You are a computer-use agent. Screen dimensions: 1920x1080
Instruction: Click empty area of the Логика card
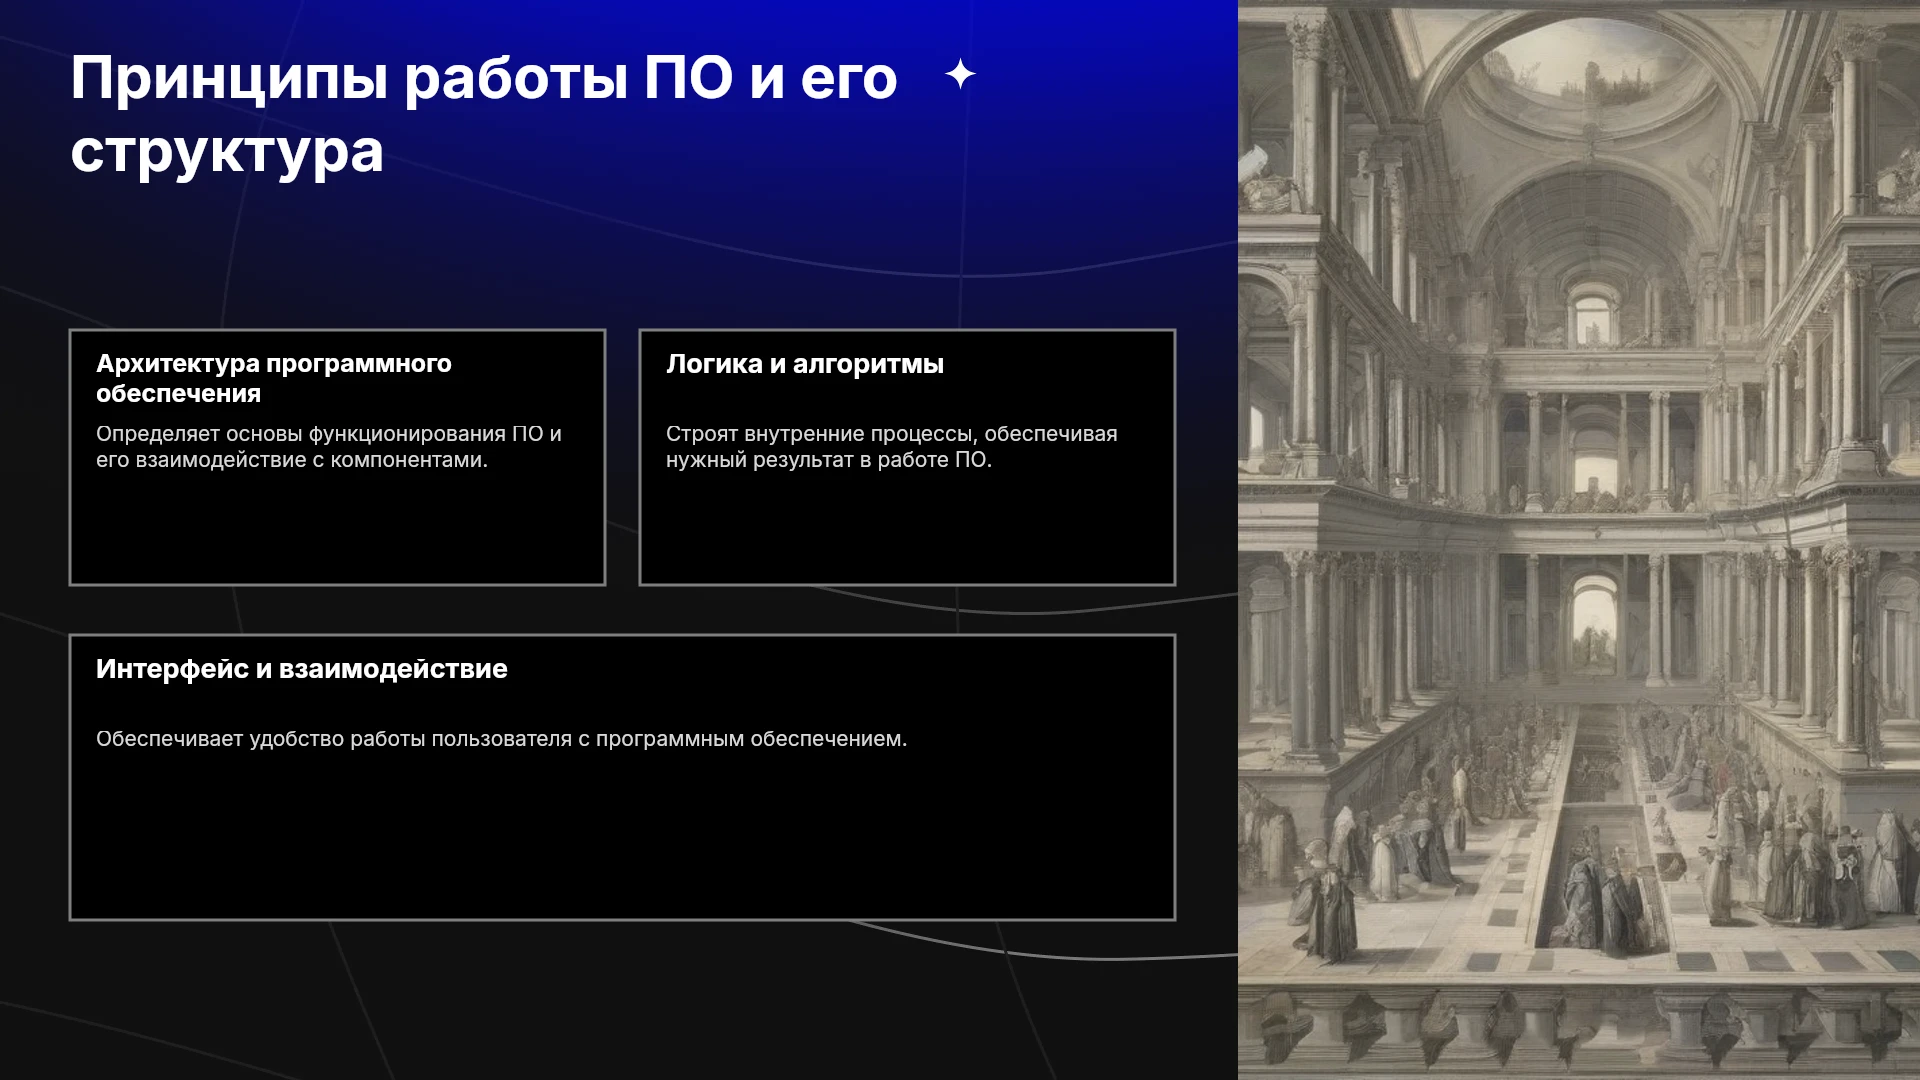(x=907, y=530)
